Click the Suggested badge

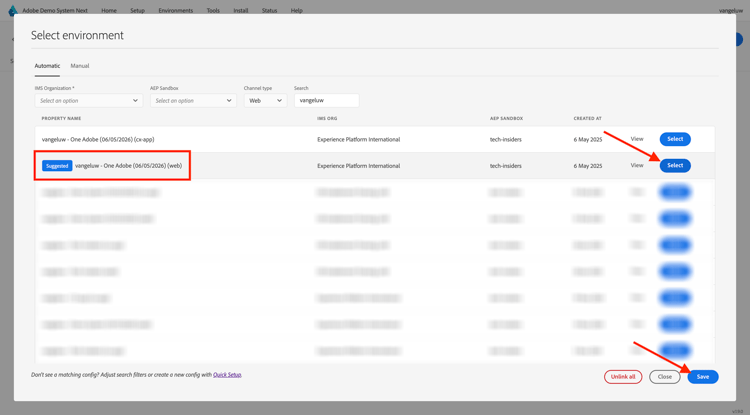pyautogui.click(x=57, y=166)
